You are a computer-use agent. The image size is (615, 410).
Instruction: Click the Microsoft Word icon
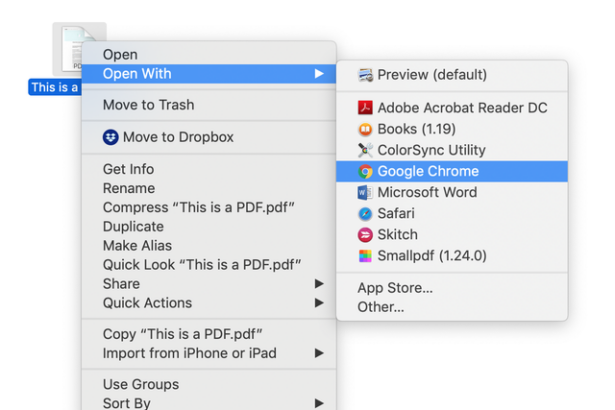365,192
